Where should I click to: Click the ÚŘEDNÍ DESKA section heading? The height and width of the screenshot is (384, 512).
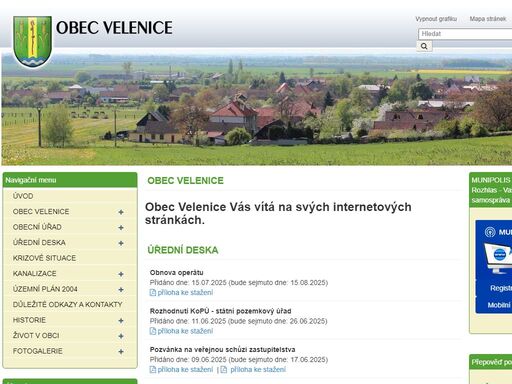183,250
